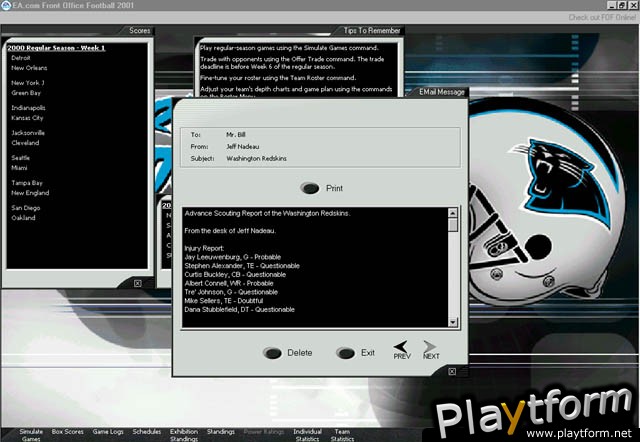
Task: Click Miami in the Scores list
Action: 19,168
